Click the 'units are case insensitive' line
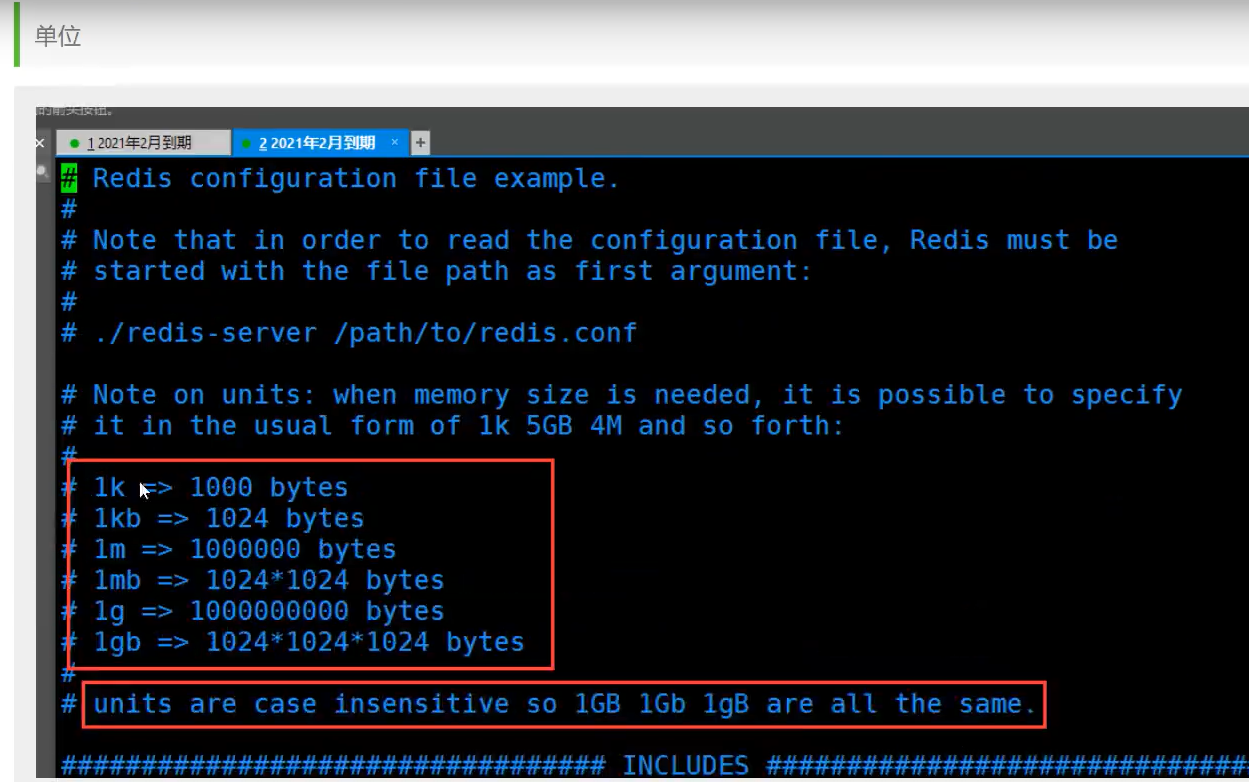This screenshot has width=1249, height=782. 565,704
